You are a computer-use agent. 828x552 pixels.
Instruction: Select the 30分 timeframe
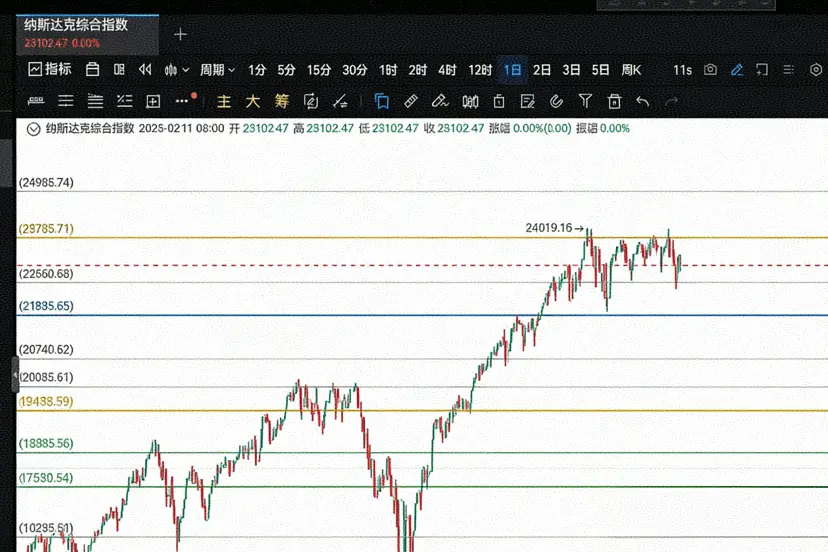click(354, 70)
